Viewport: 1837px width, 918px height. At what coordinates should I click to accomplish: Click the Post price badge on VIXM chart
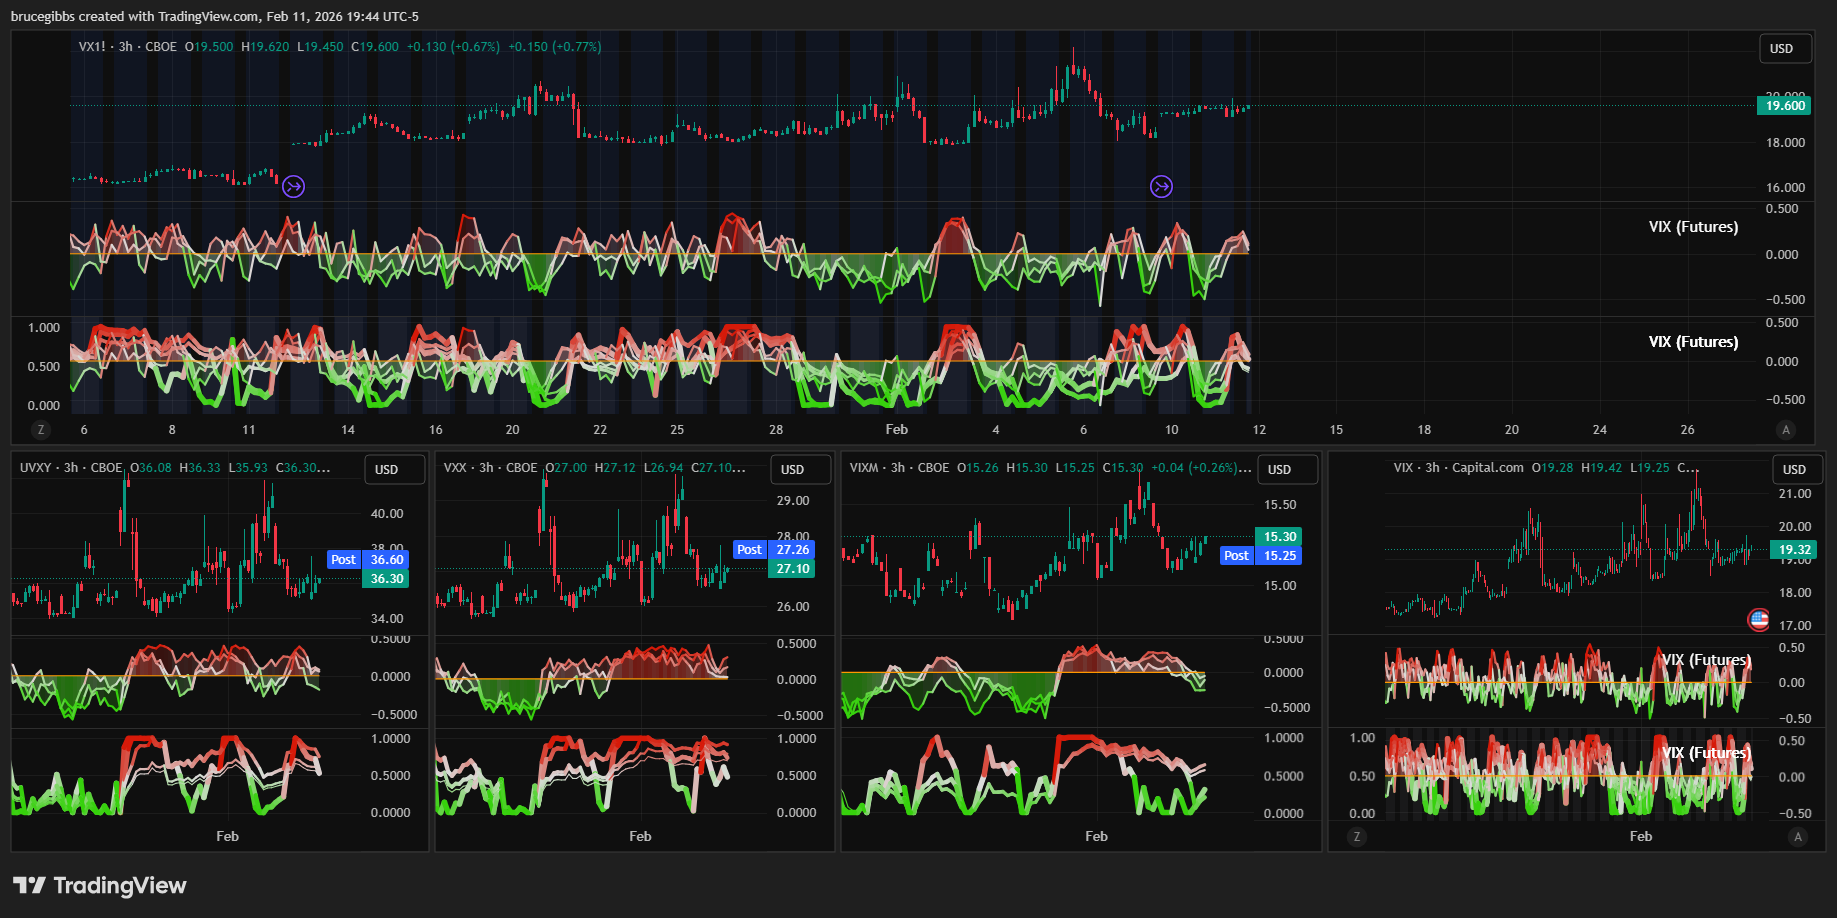coord(1236,556)
